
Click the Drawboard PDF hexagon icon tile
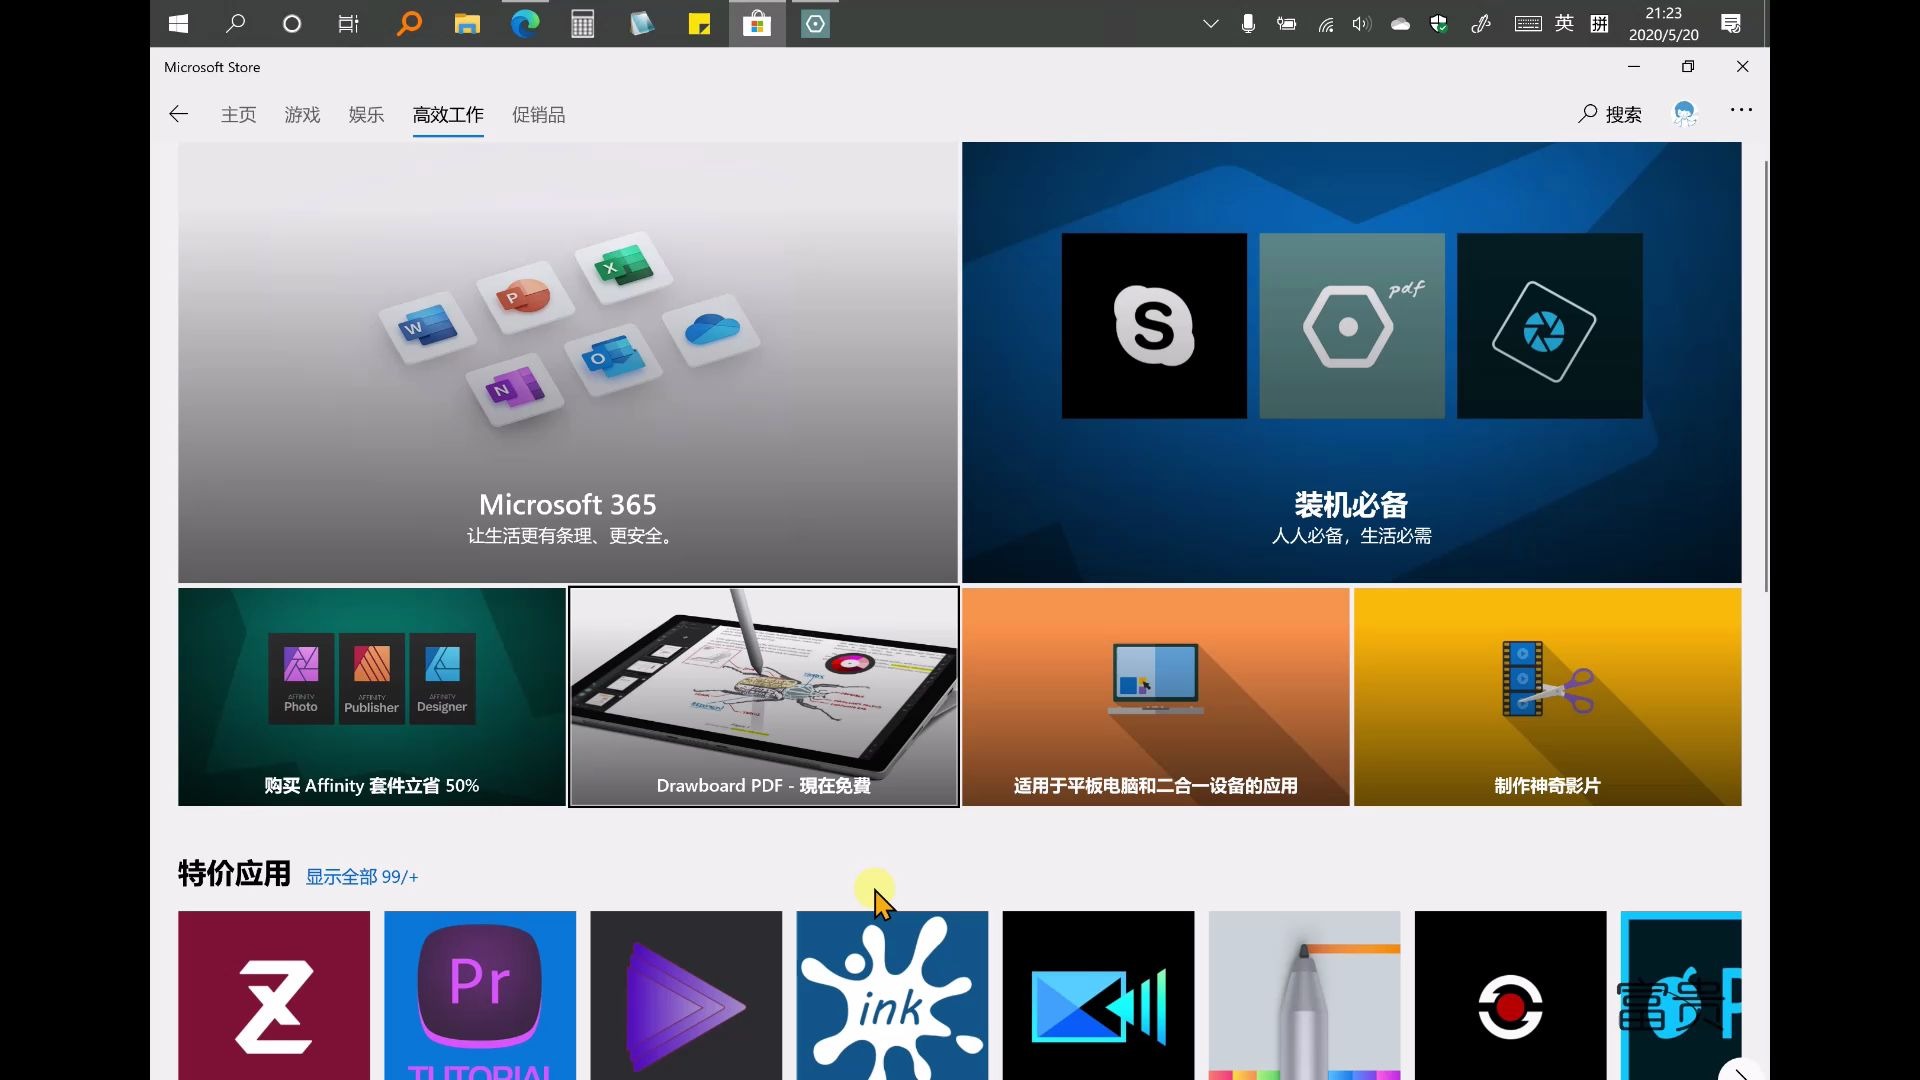[x=1352, y=326]
